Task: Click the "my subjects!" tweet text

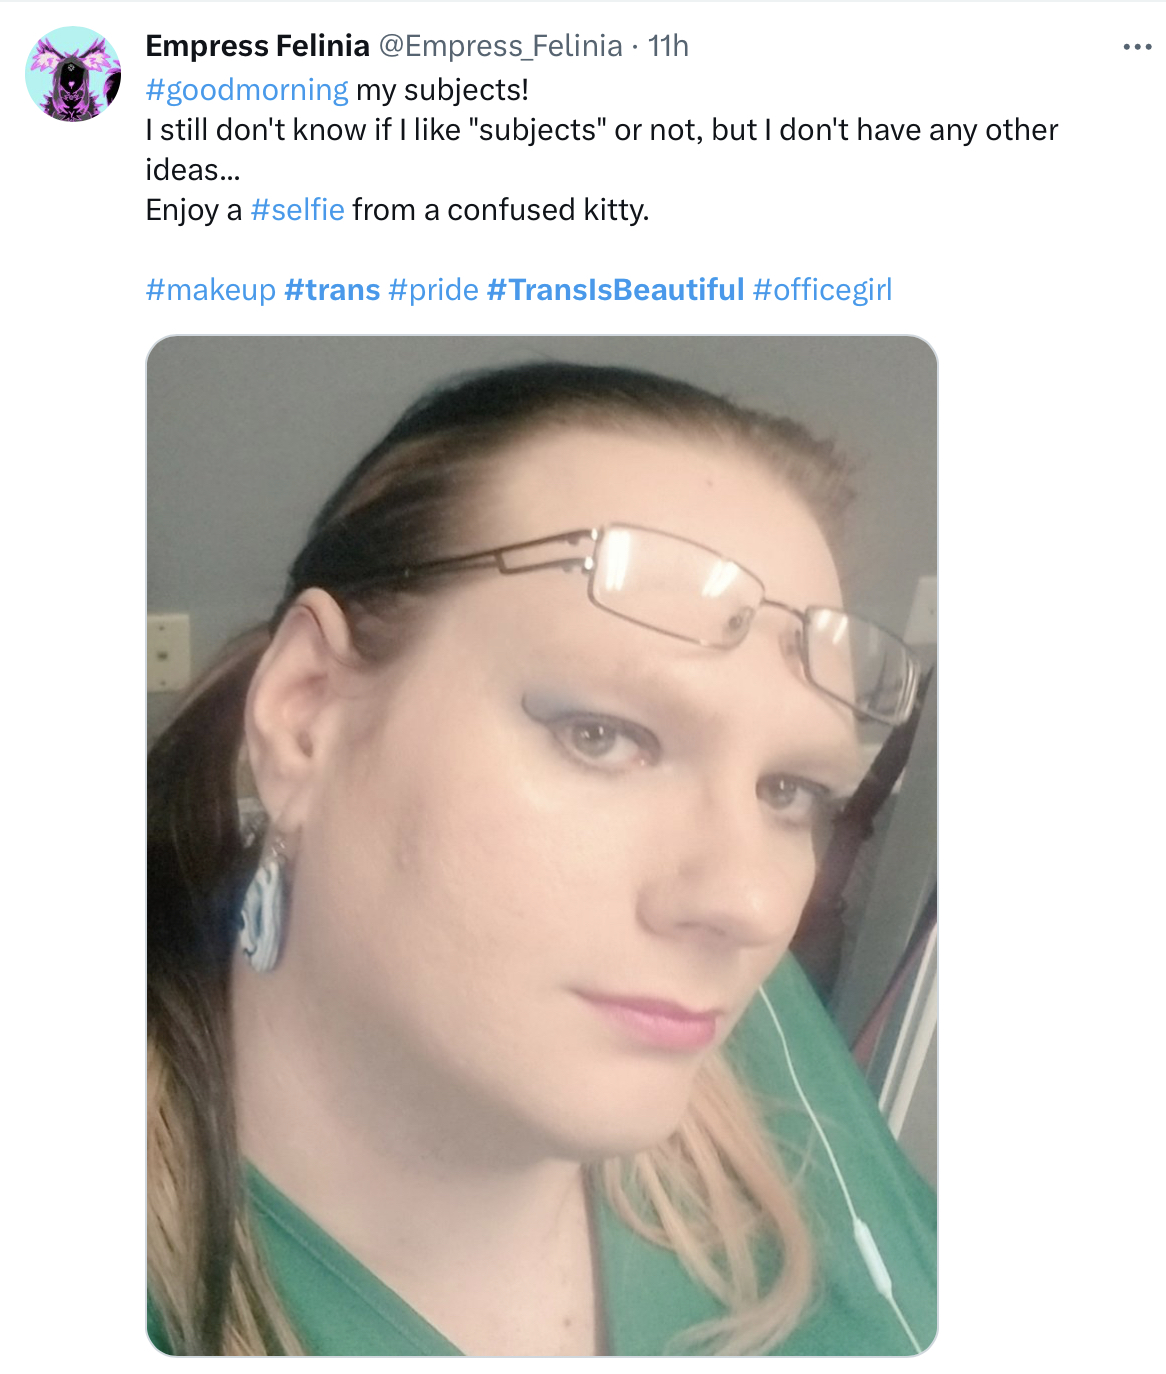Action: tap(442, 90)
